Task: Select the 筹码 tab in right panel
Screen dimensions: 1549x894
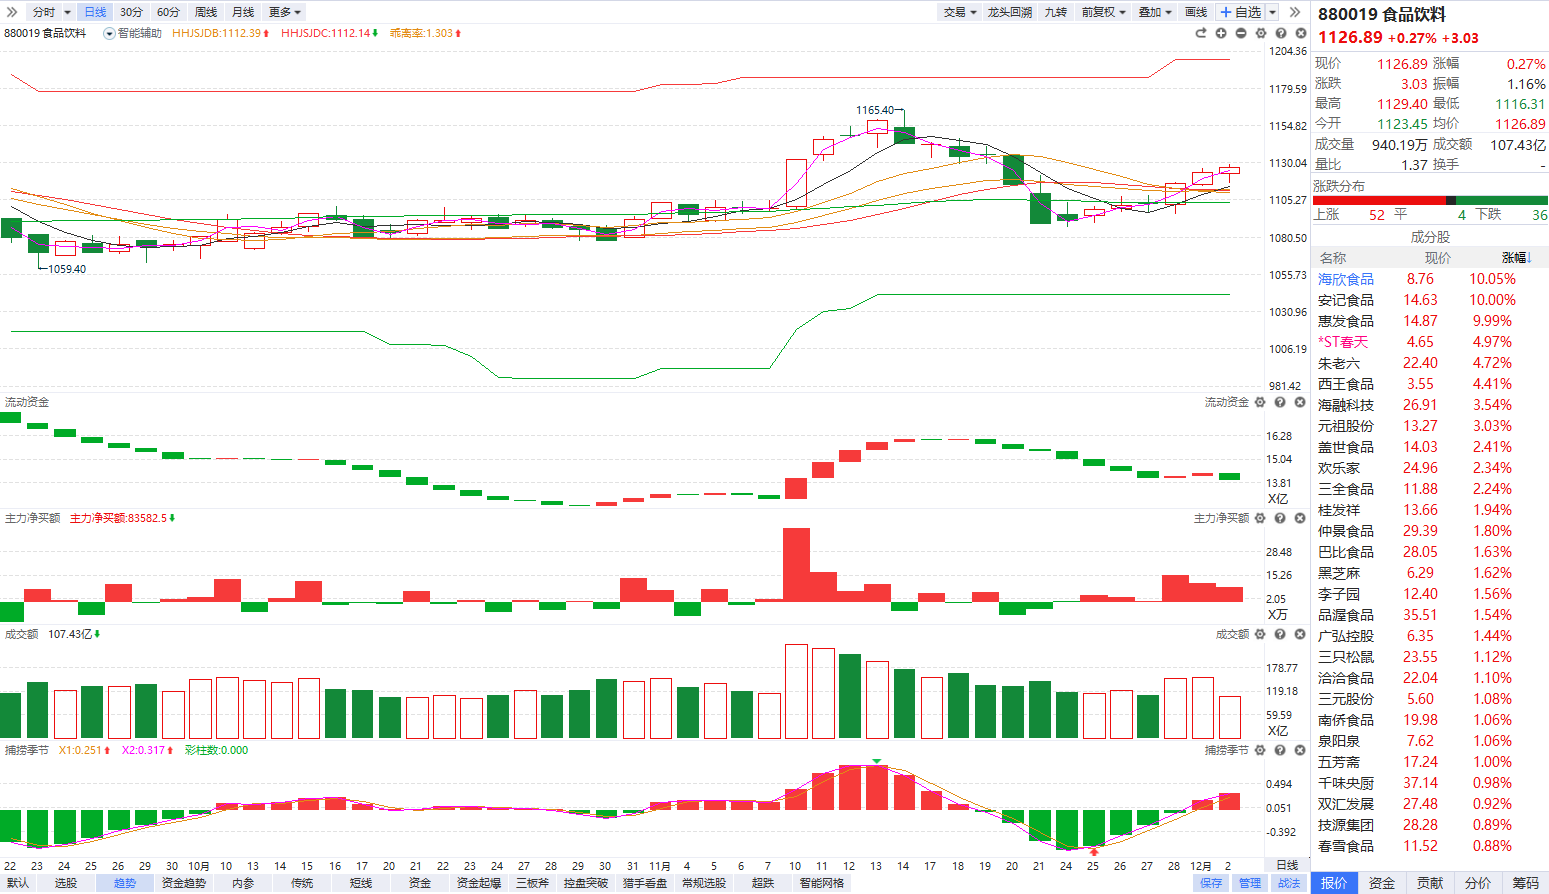Action: pos(1526,883)
